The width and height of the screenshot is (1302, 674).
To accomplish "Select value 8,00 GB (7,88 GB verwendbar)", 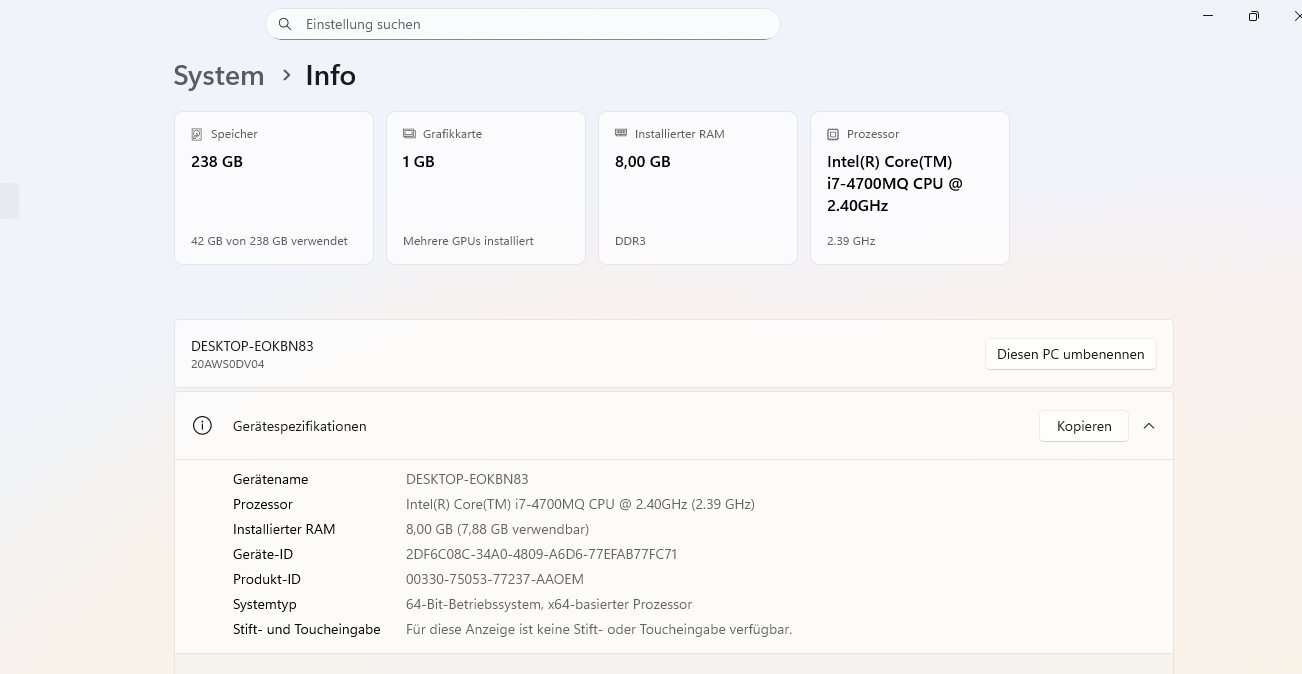I will click(497, 529).
